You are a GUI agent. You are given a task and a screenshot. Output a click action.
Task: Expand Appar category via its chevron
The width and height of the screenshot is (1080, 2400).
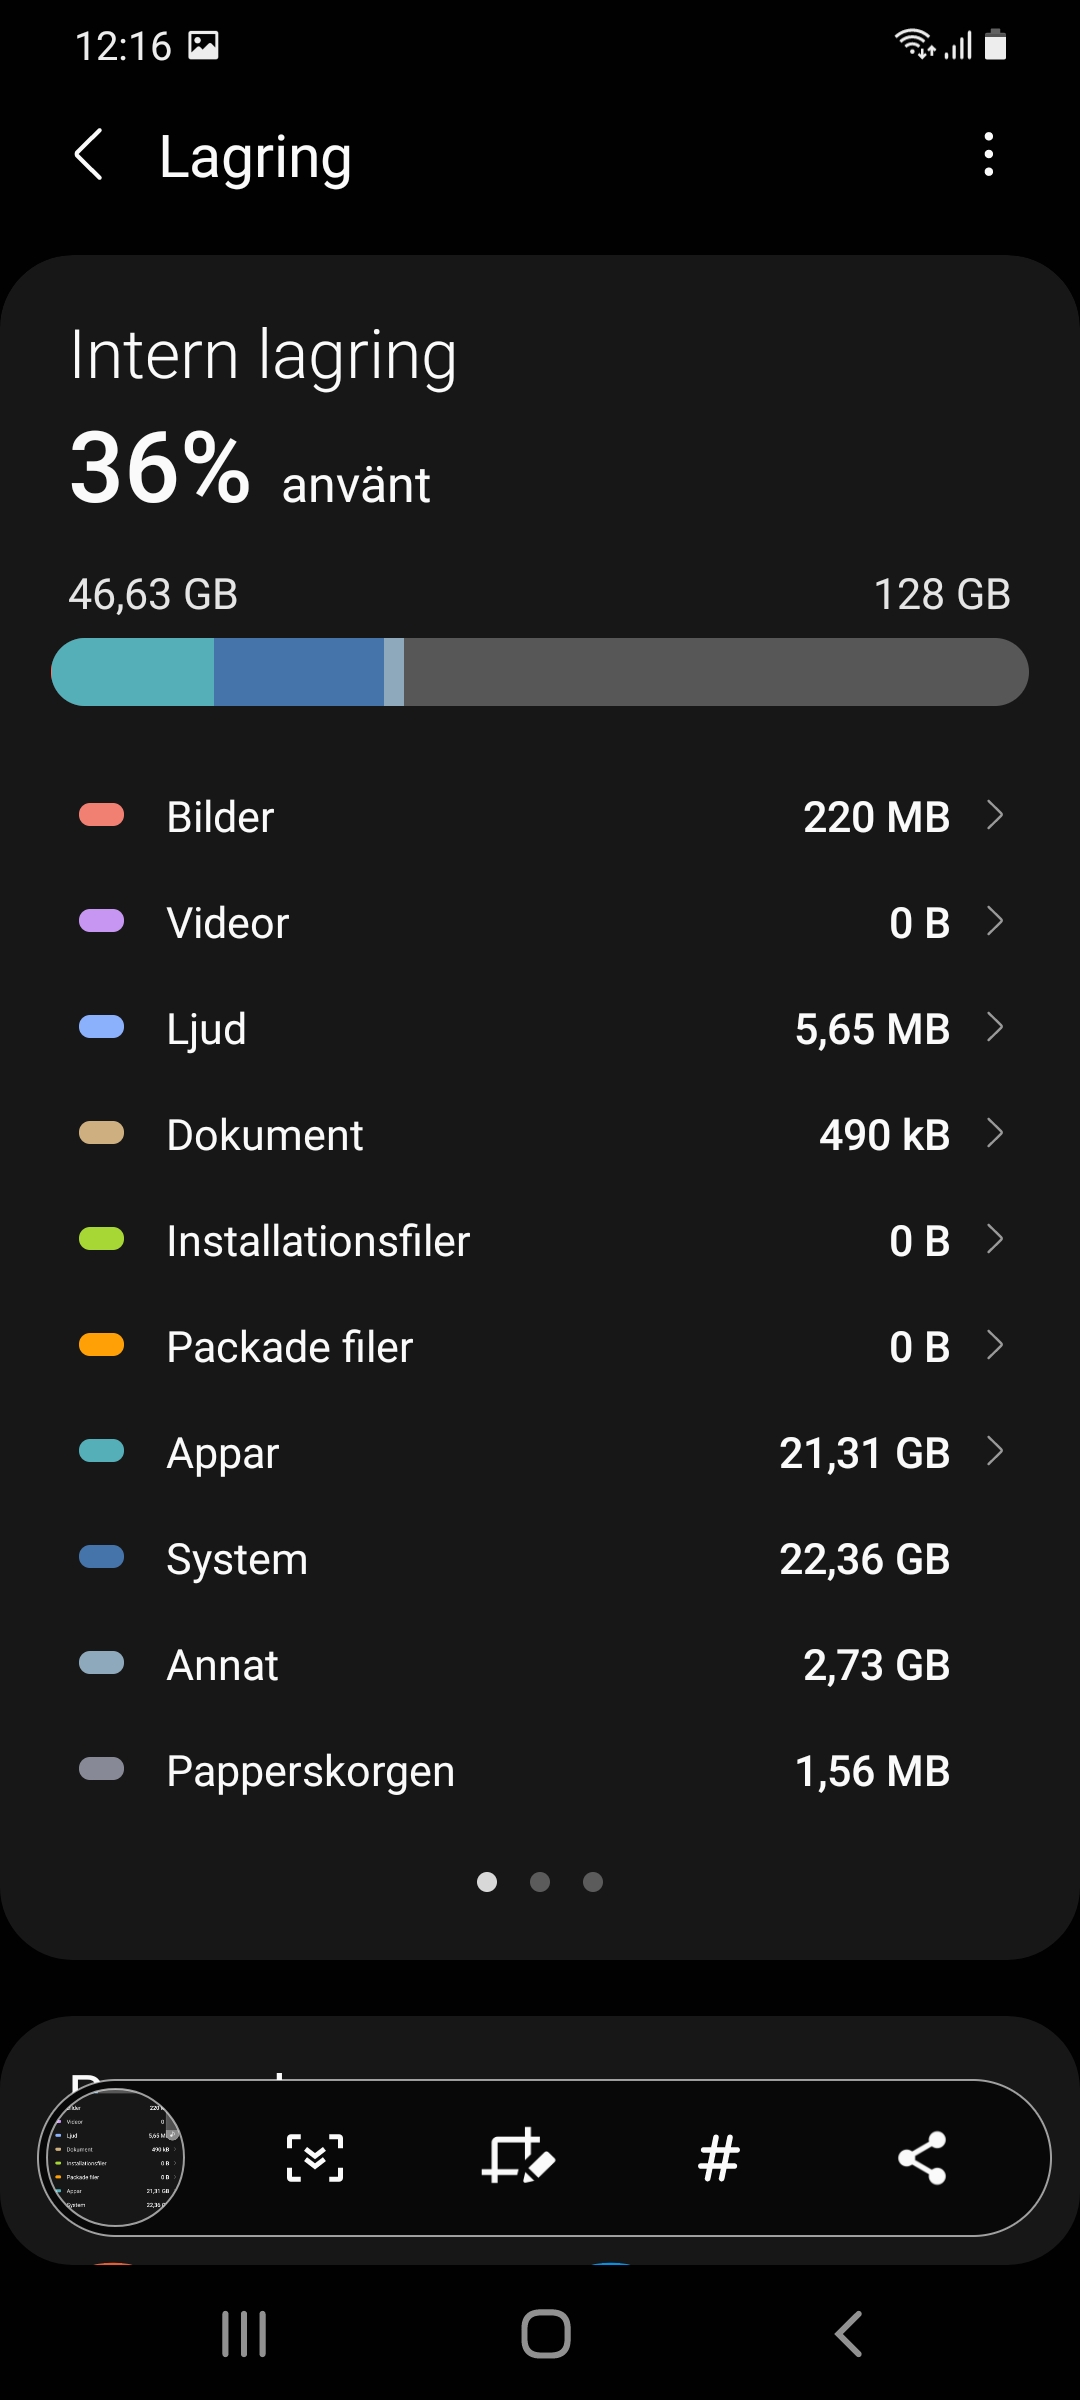pyautogui.click(x=994, y=1451)
